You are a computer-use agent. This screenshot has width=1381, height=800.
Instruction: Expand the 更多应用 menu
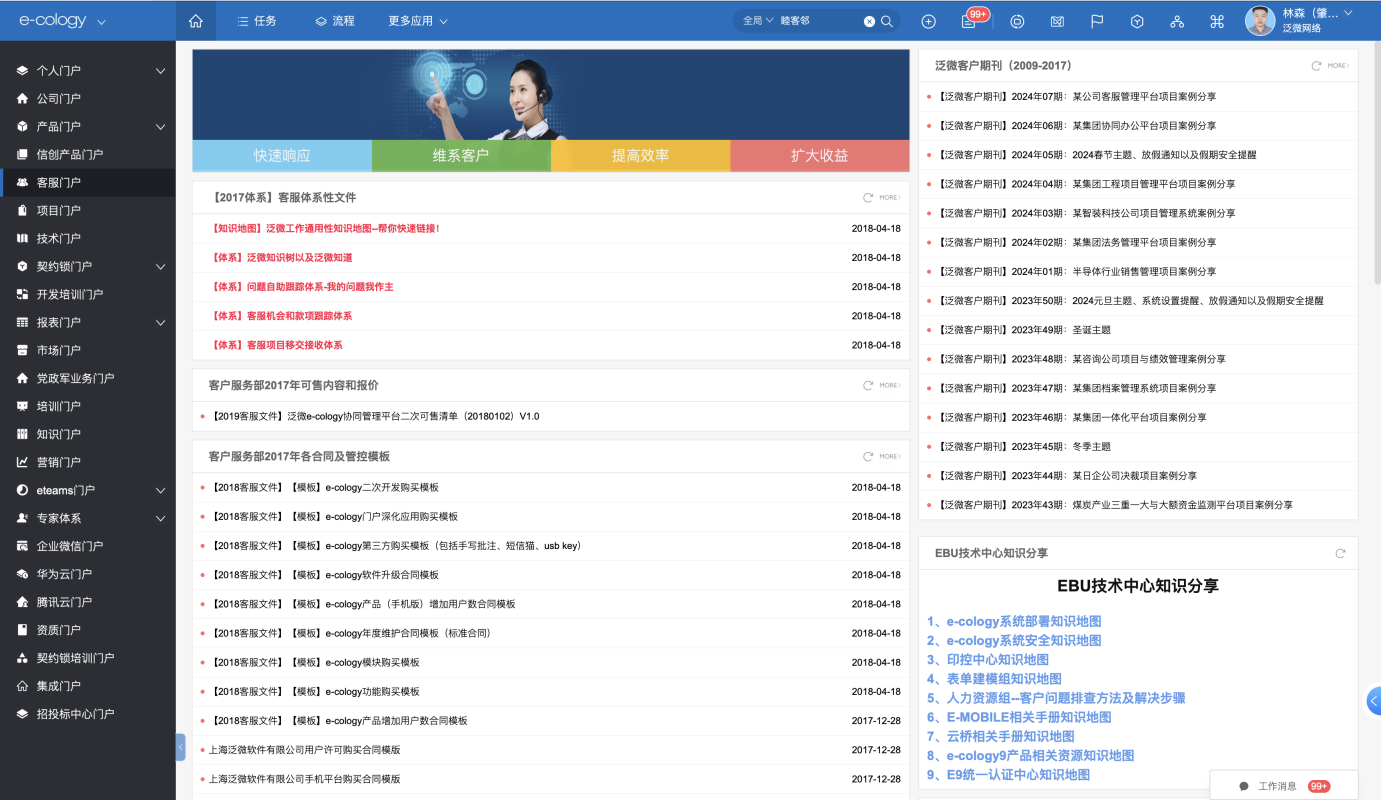tap(418, 21)
